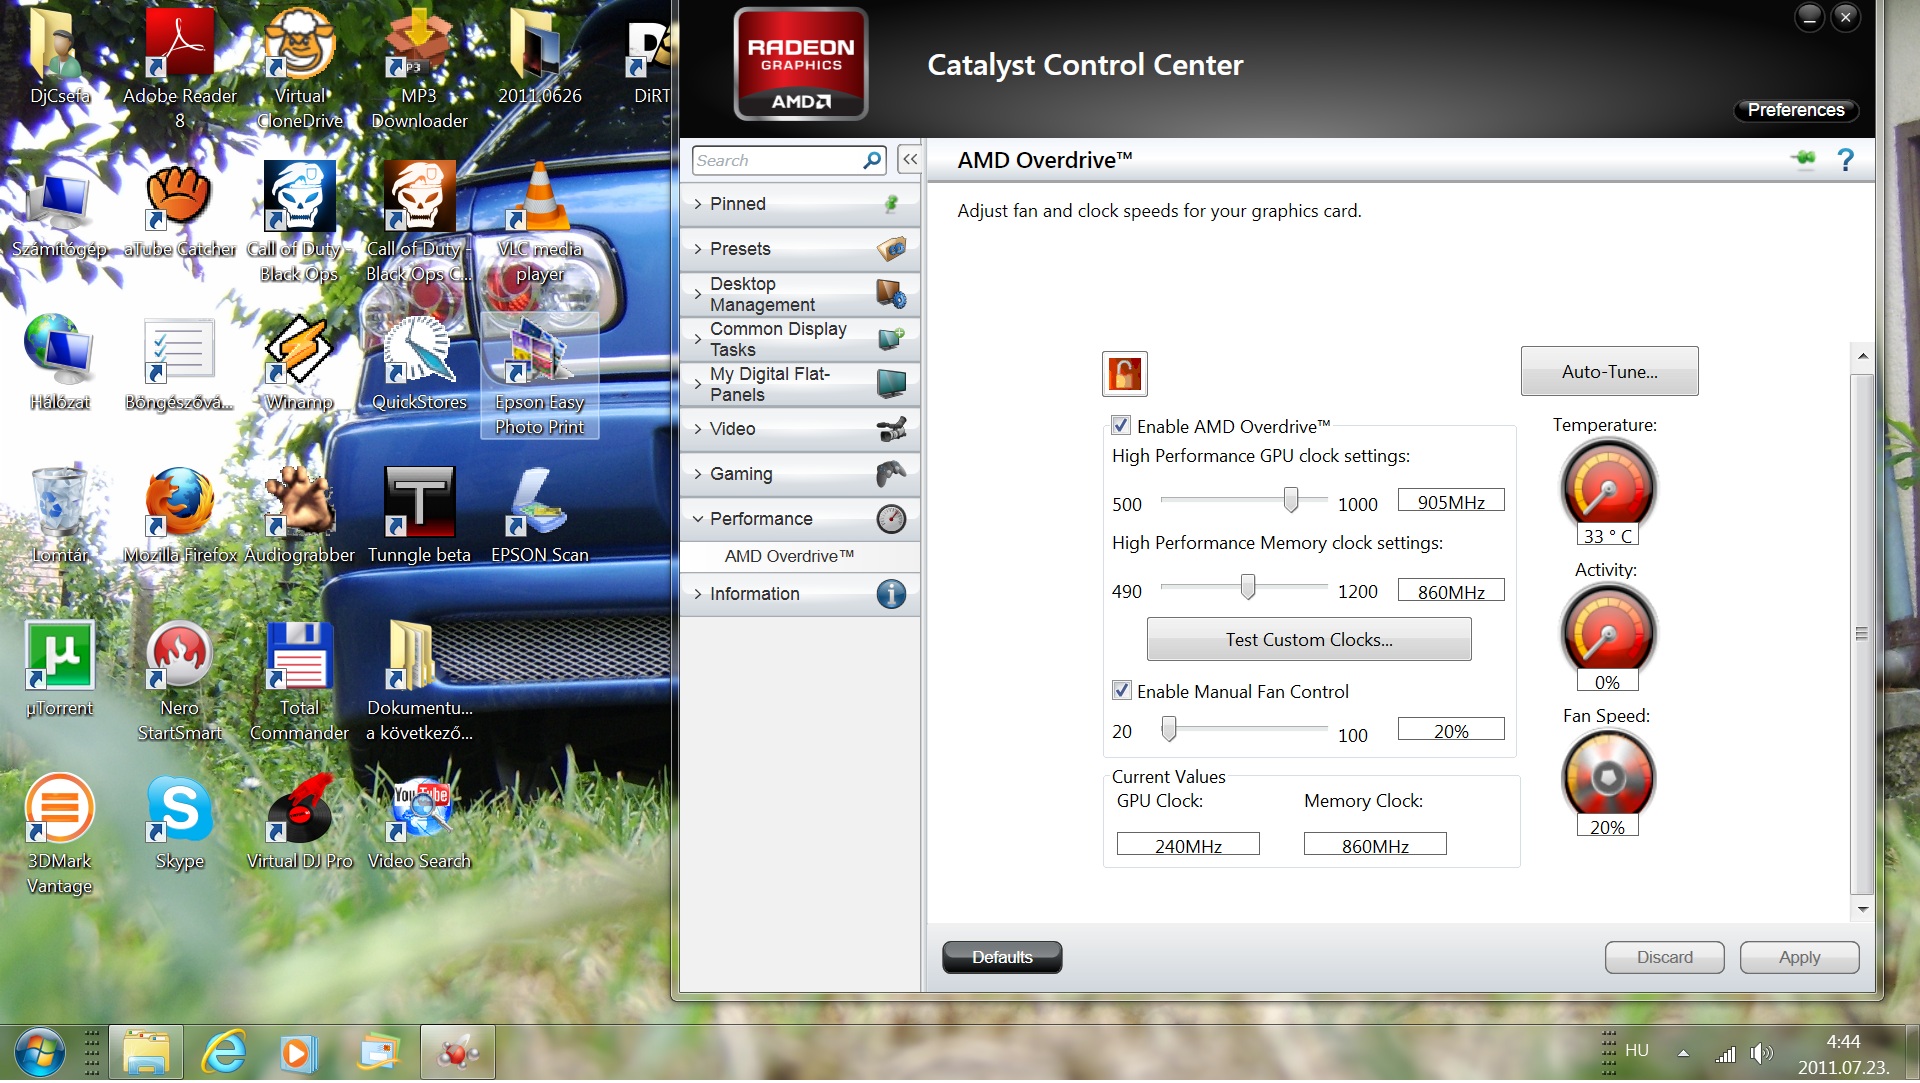Open the Adobe Reader 8 desktop icon
Screen dimensions: 1920x1083
[180, 66]
